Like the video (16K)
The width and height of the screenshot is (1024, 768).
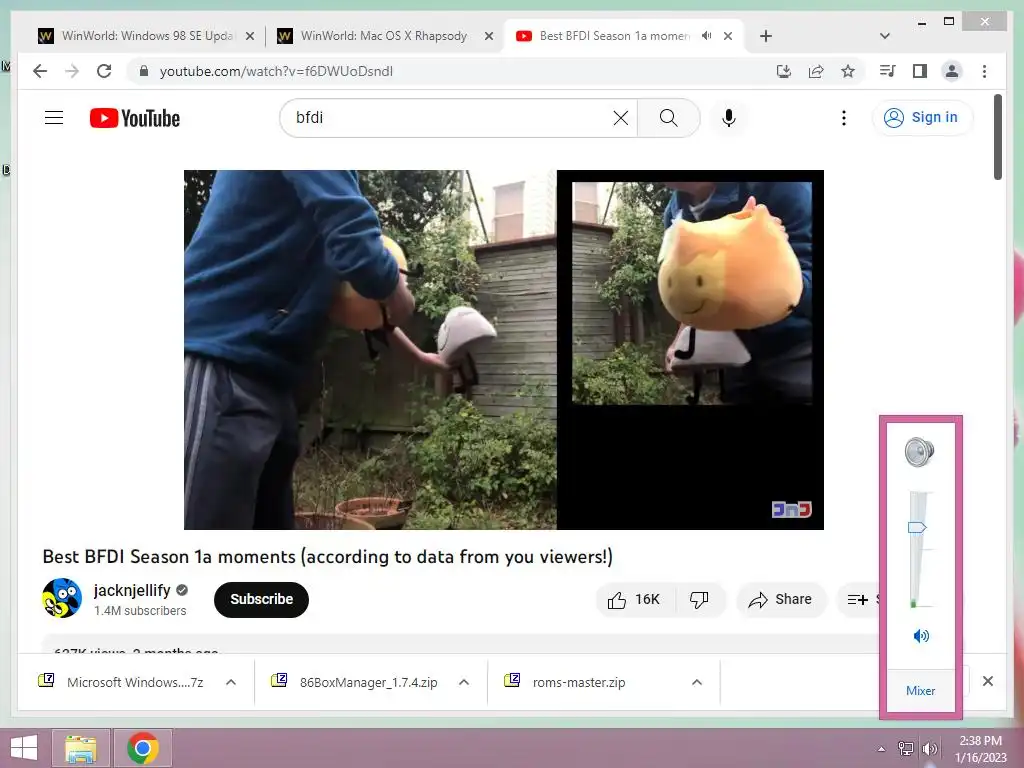pos(635,600)
